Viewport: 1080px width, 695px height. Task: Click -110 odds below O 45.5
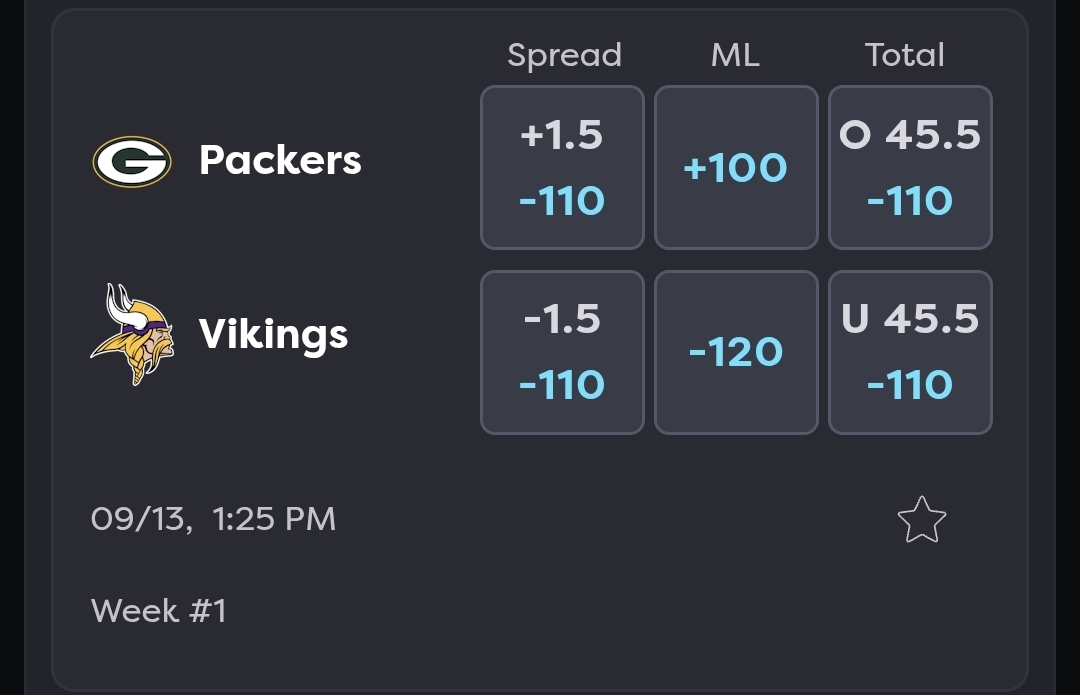click(x=910, y=200)
